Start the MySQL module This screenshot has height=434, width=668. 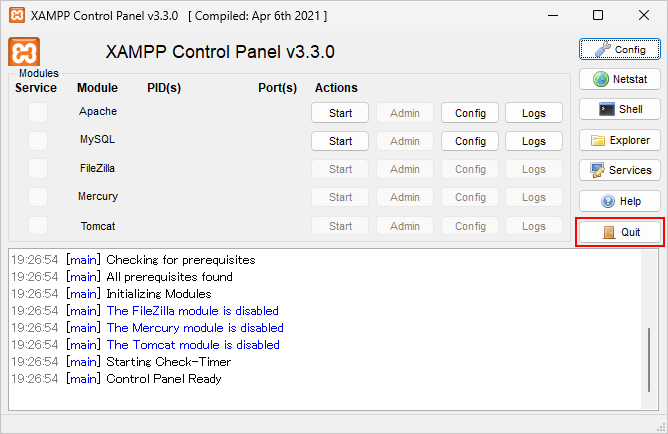click(x=340, y=141)
